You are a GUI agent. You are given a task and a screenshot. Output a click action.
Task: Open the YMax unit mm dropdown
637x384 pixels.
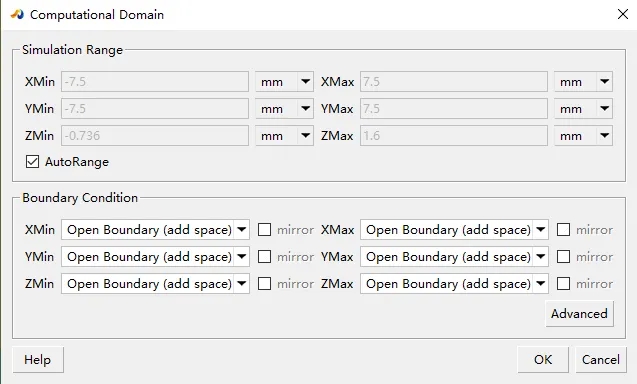(x=583, y=109)
